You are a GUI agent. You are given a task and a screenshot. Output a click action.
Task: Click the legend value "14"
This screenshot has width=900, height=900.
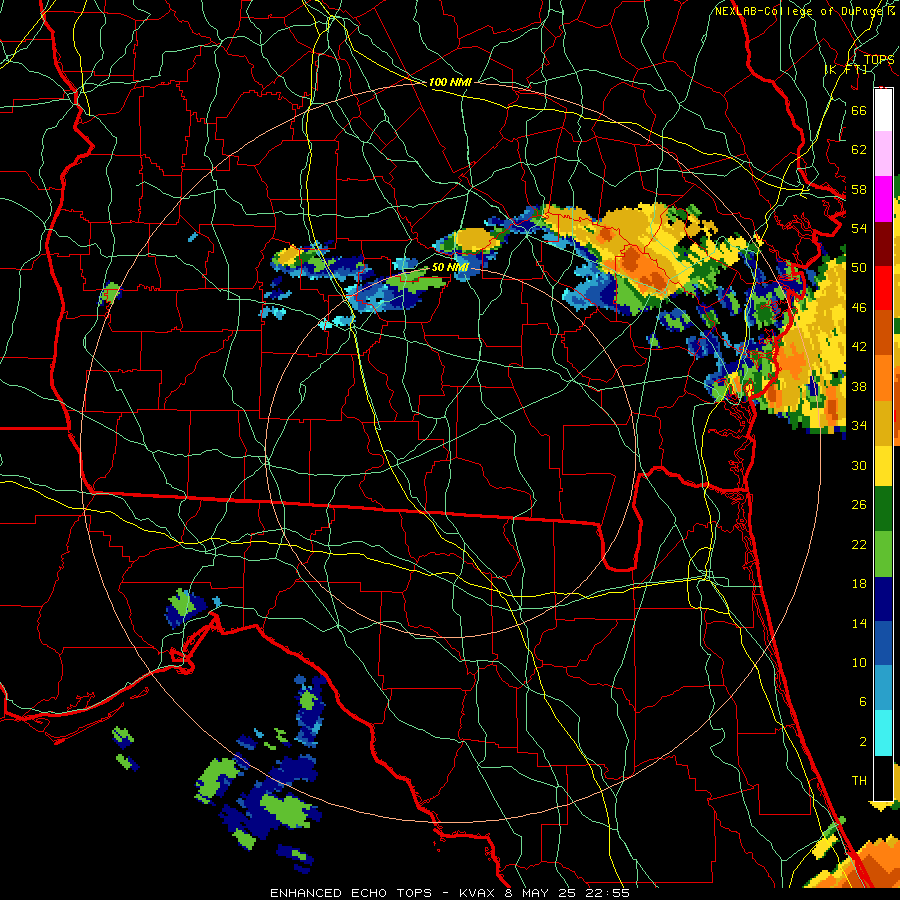click(x=859, y=623)
